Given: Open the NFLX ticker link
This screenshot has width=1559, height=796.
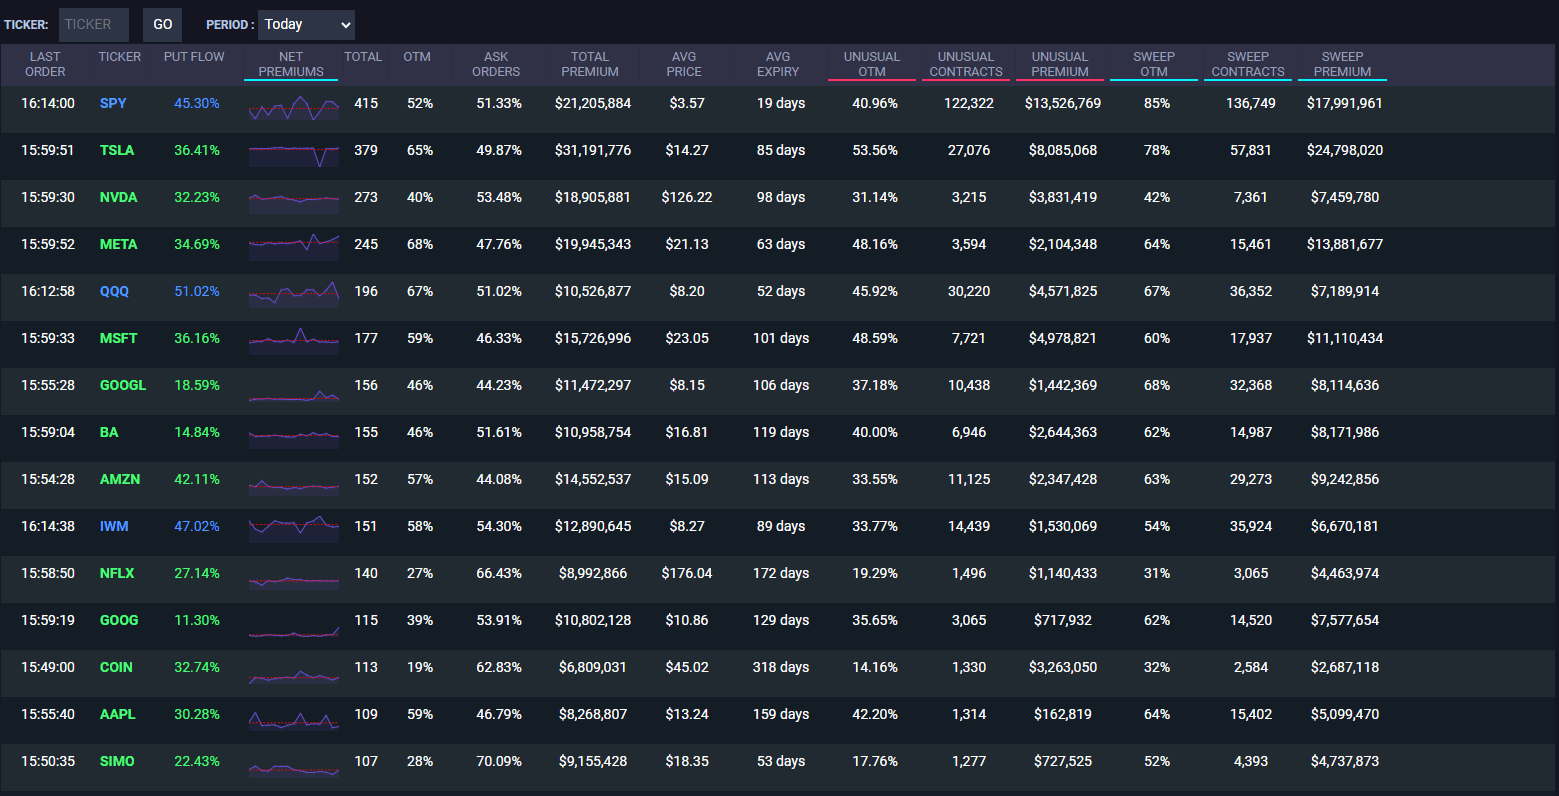Looking at the screenshot, I should [117, 573].
